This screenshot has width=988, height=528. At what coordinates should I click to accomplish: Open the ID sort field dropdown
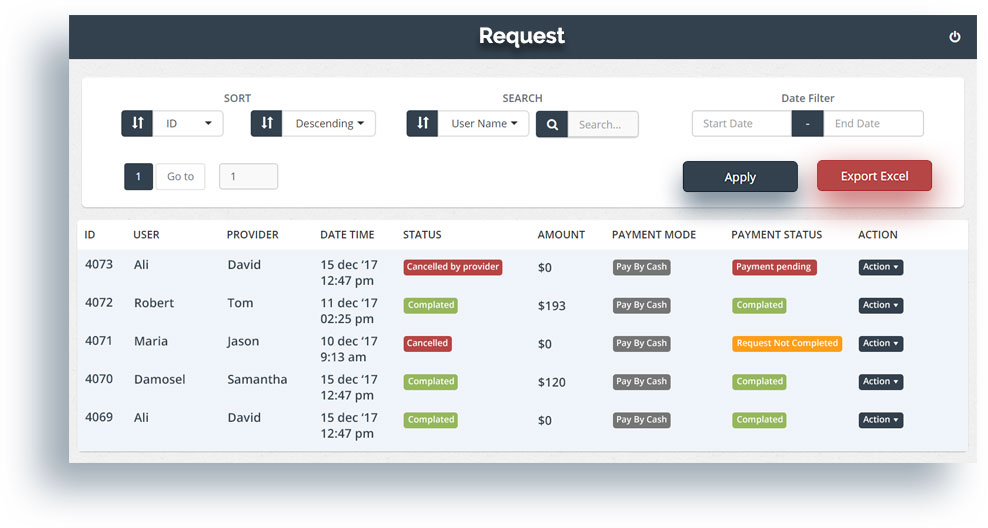pyautogui.click(x=188, y=123)
